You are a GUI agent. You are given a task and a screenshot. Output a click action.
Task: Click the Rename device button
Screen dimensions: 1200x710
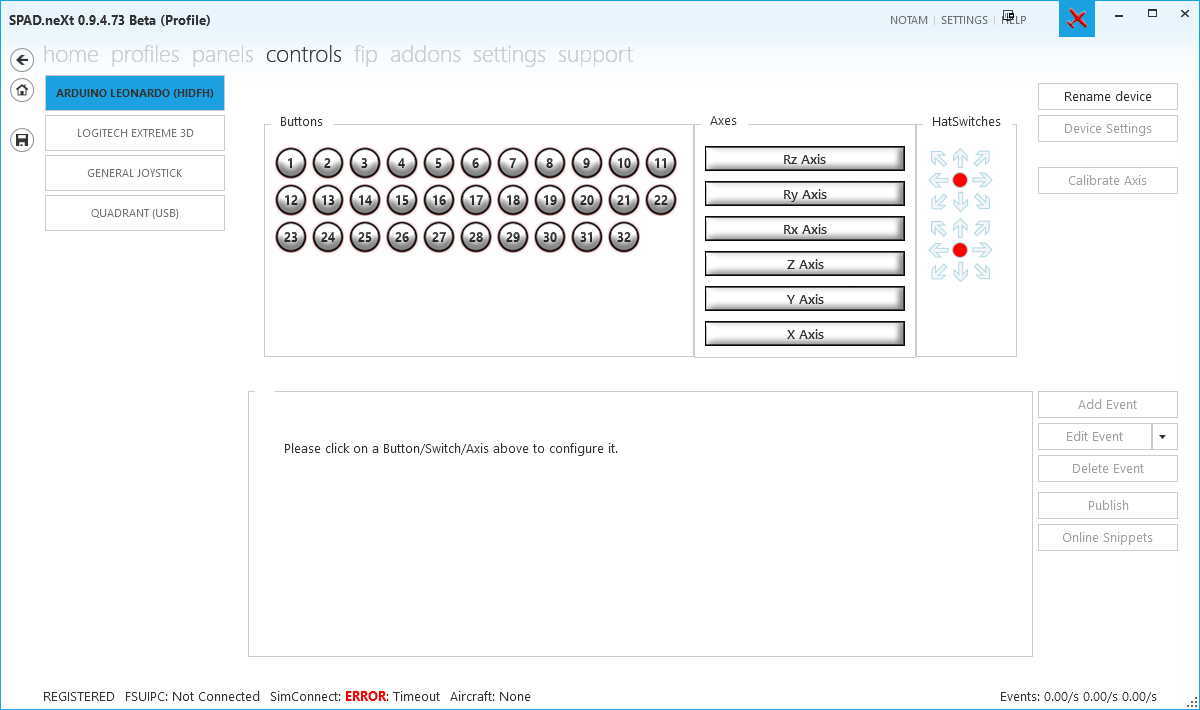tap(1108, 97)
